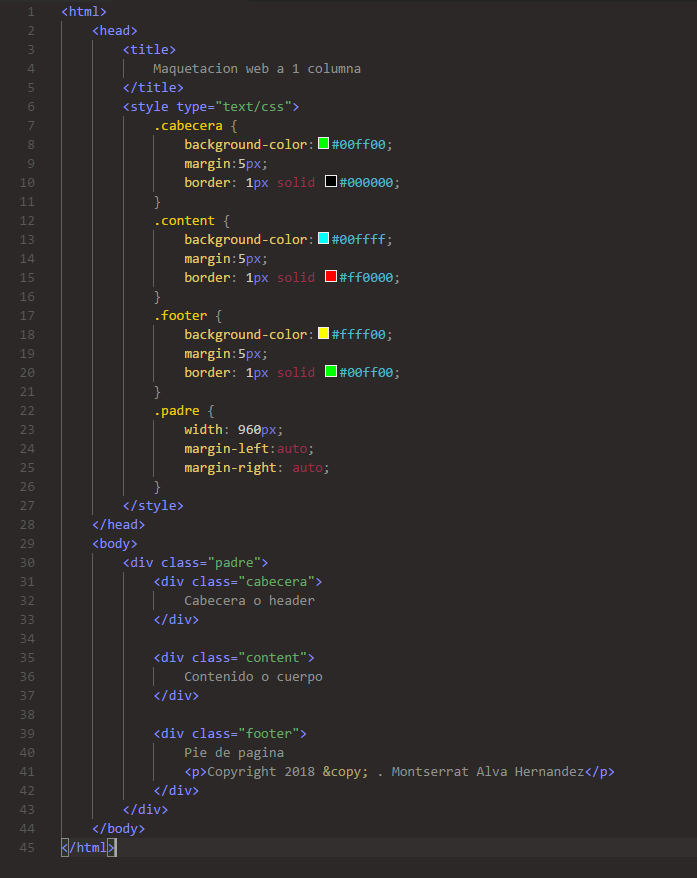Open yellow swatch for footer background-color
Image resolution: width=697 pixels, height=878 pixels.
click(324, 334)
